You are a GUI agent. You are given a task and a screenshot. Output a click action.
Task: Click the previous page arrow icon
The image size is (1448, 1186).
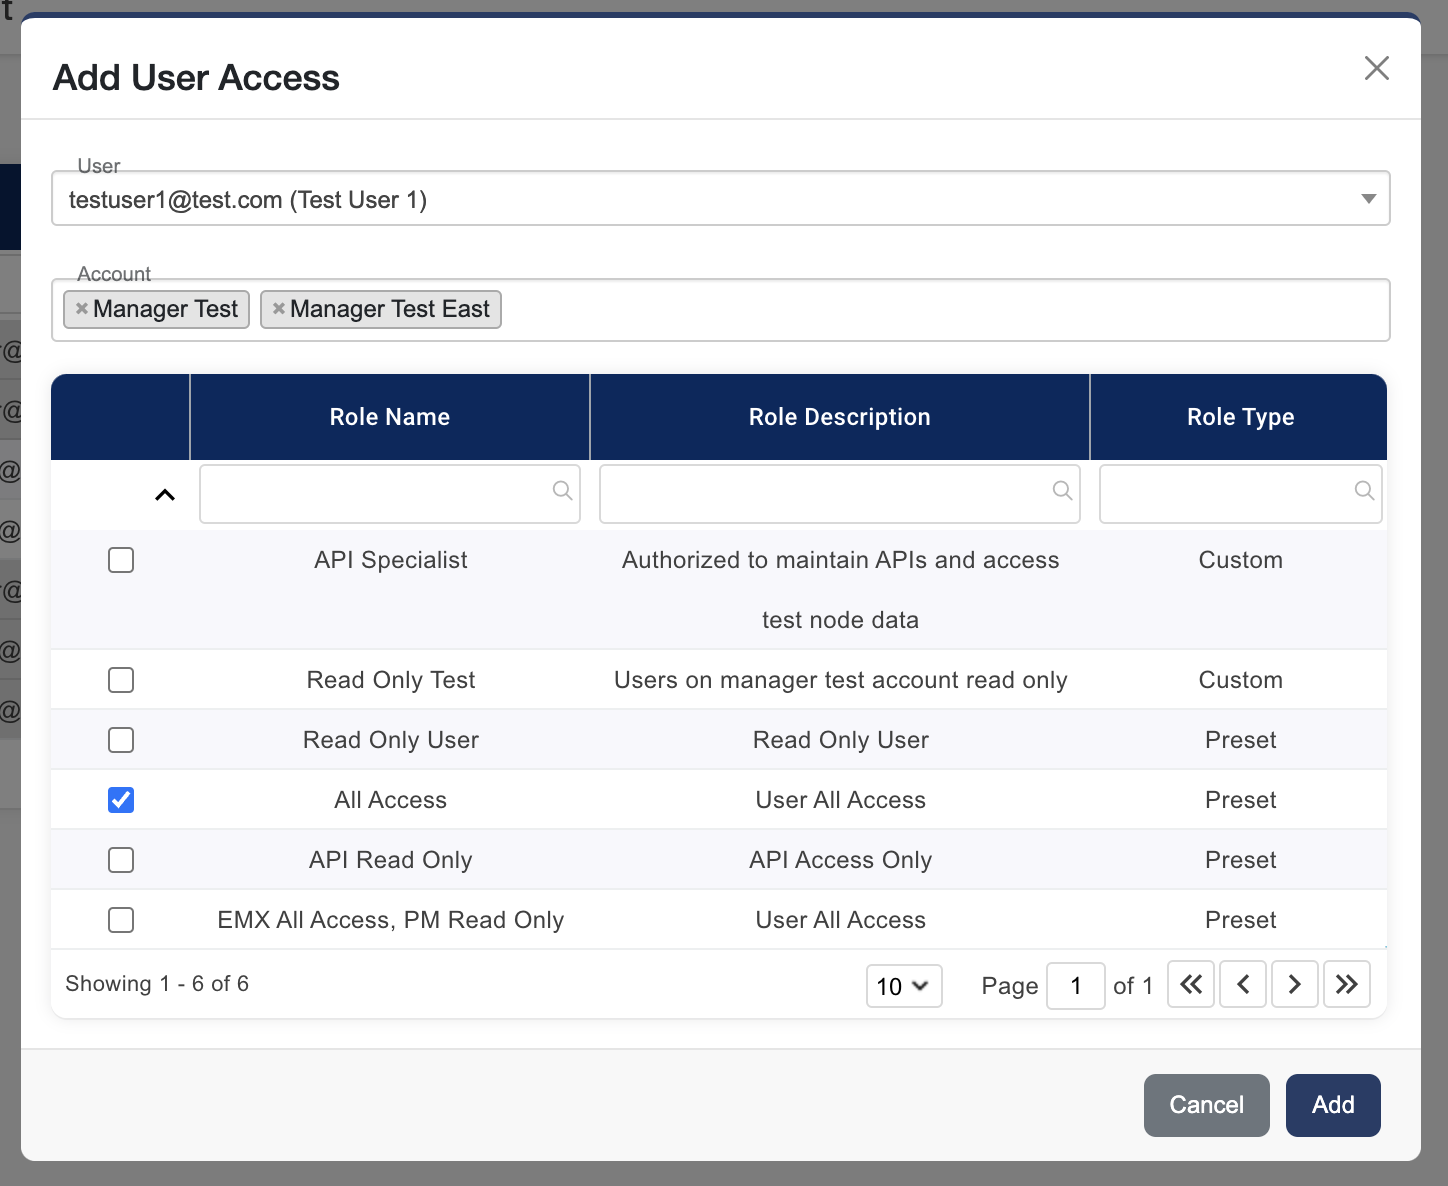[x=1243, y=984]
